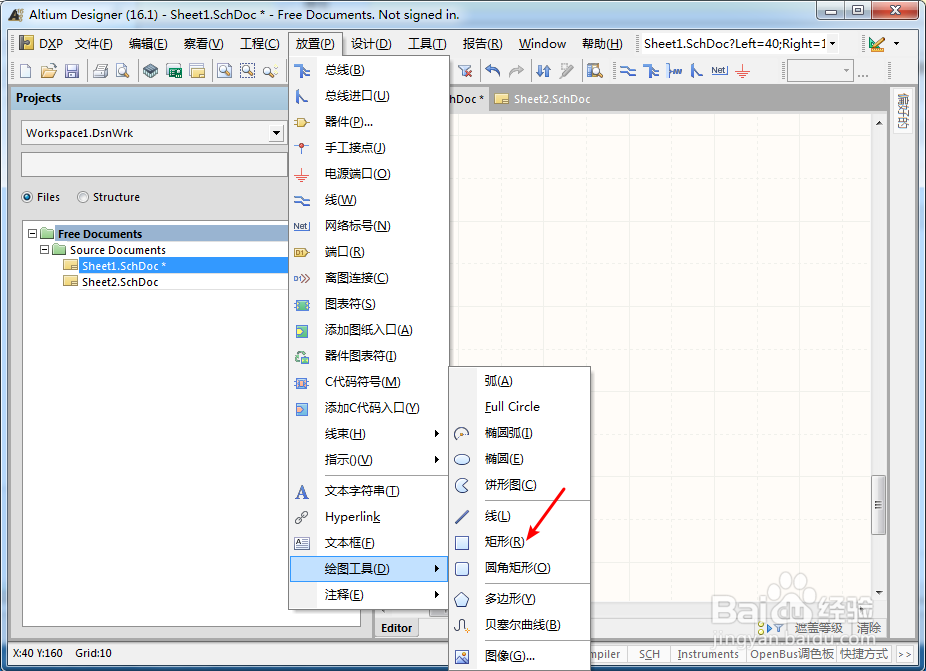The image size is (926, 671).
Task: Click the Zoom Area toolbar icon
Action: (247, 71)
